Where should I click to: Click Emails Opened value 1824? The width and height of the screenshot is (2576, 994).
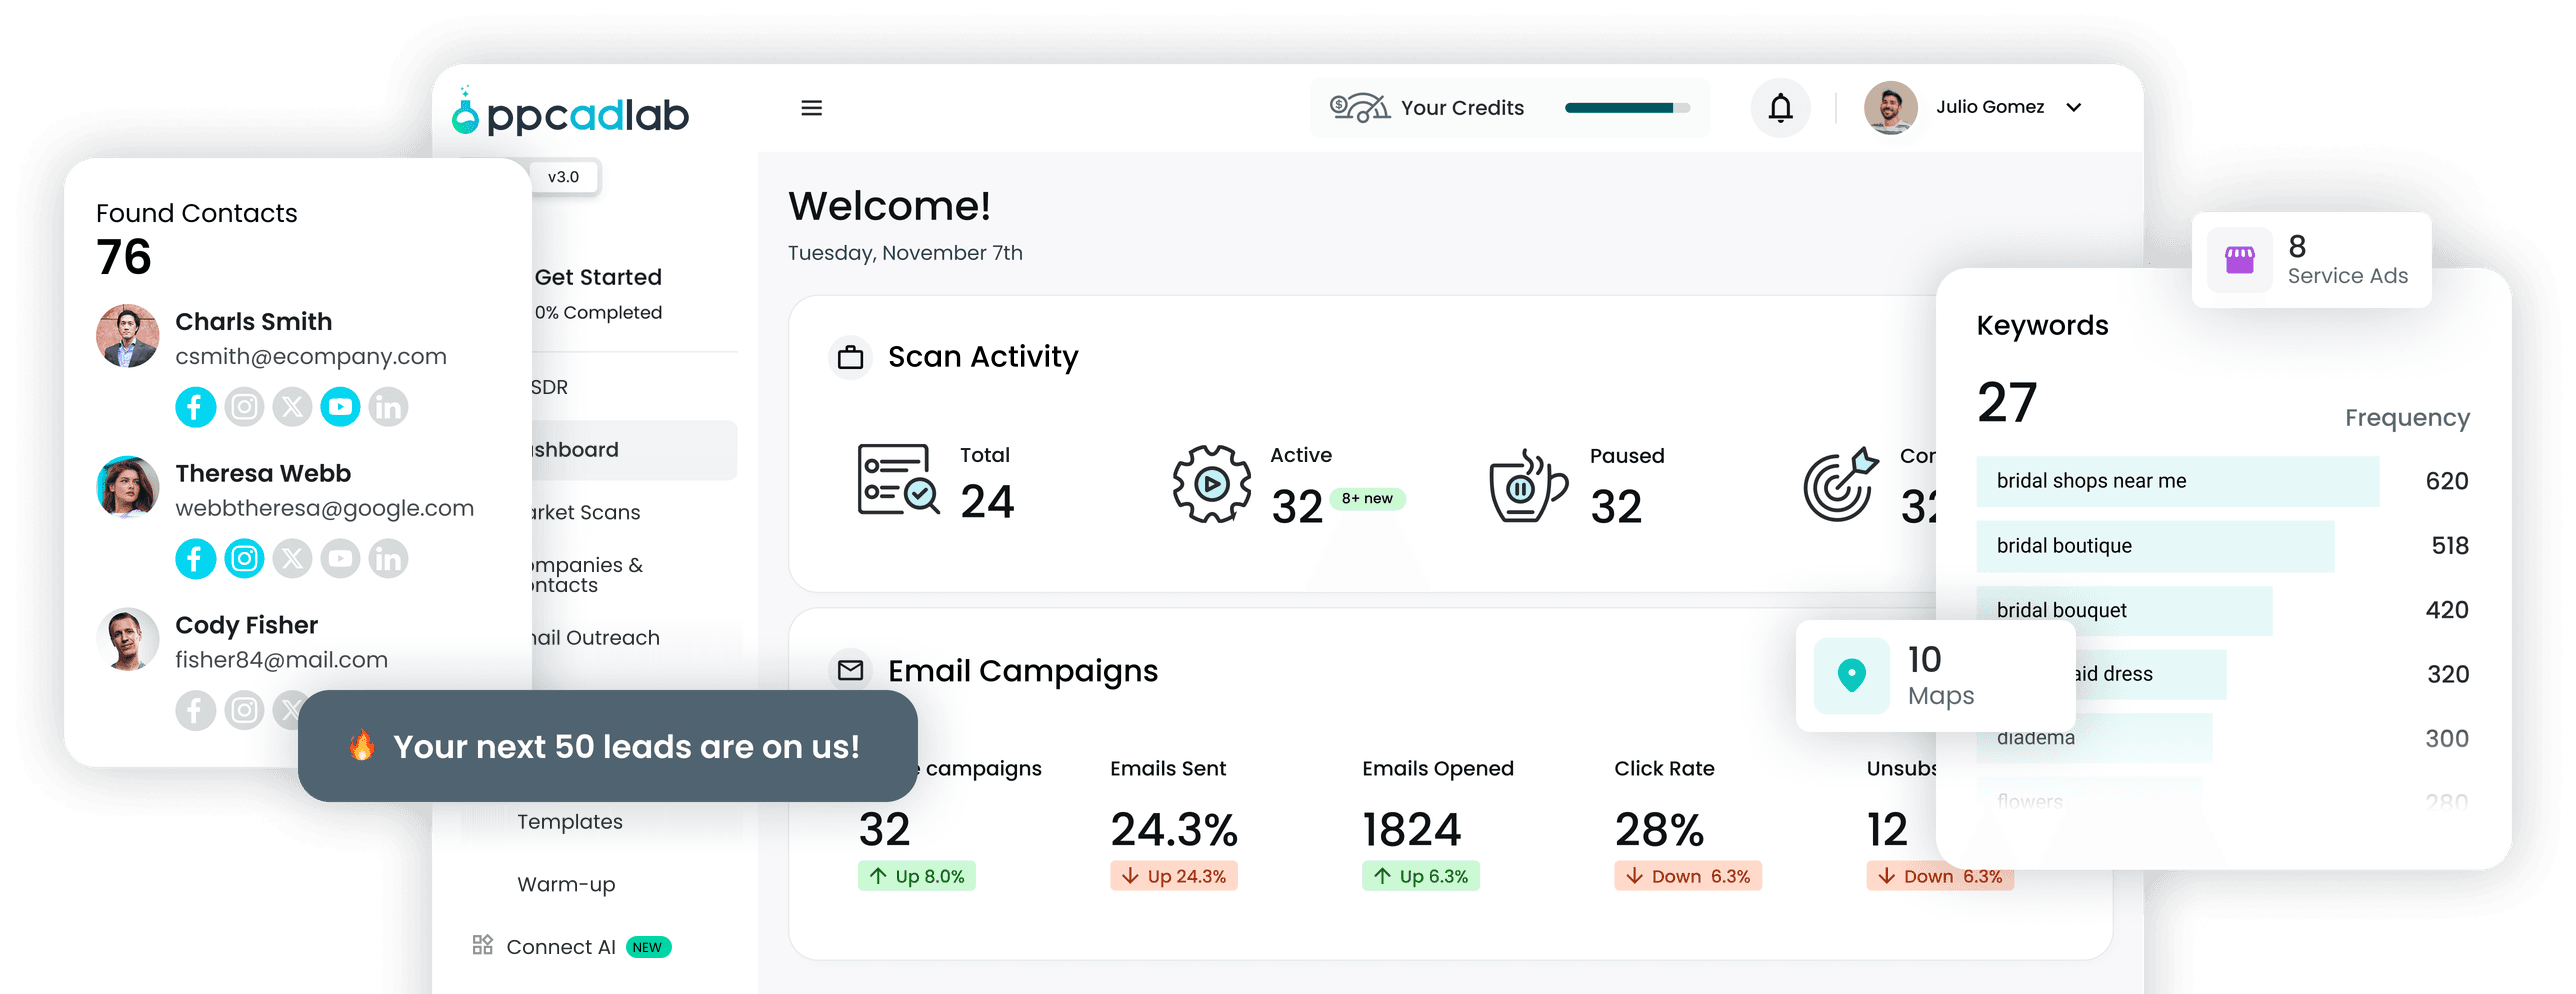[1411, 829]
